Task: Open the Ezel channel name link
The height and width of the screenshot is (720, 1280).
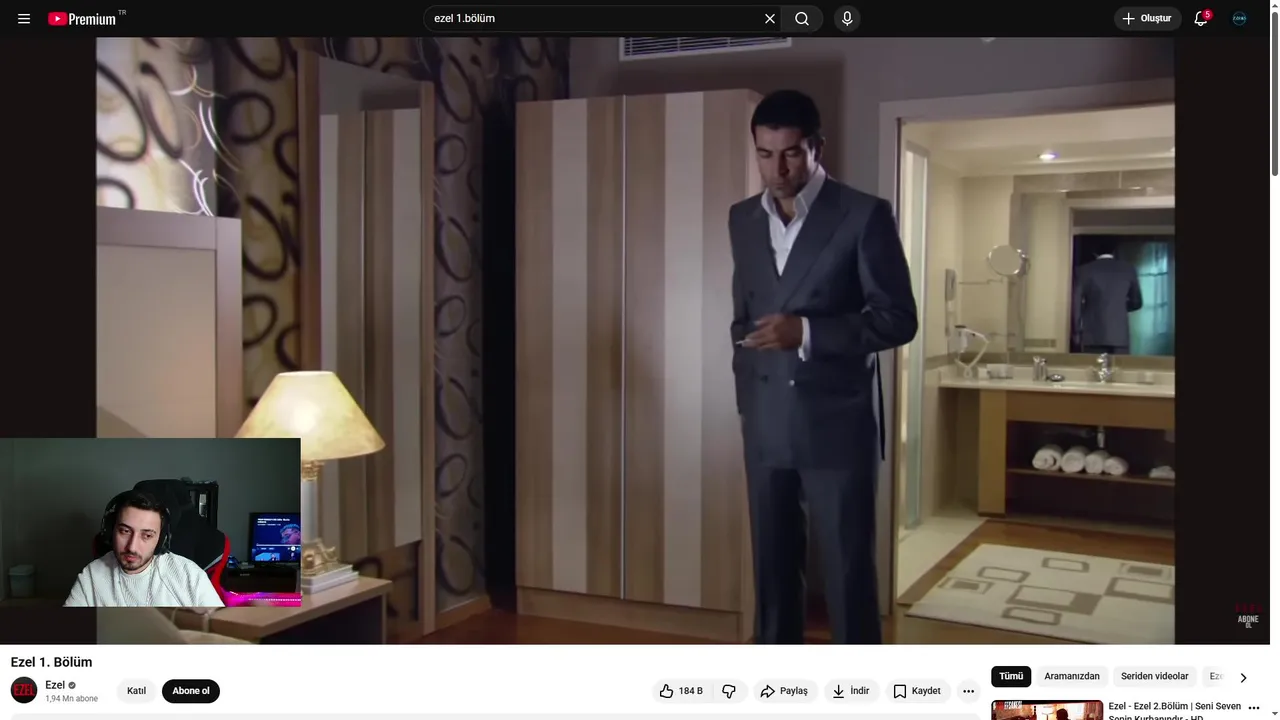Action: 55,685
